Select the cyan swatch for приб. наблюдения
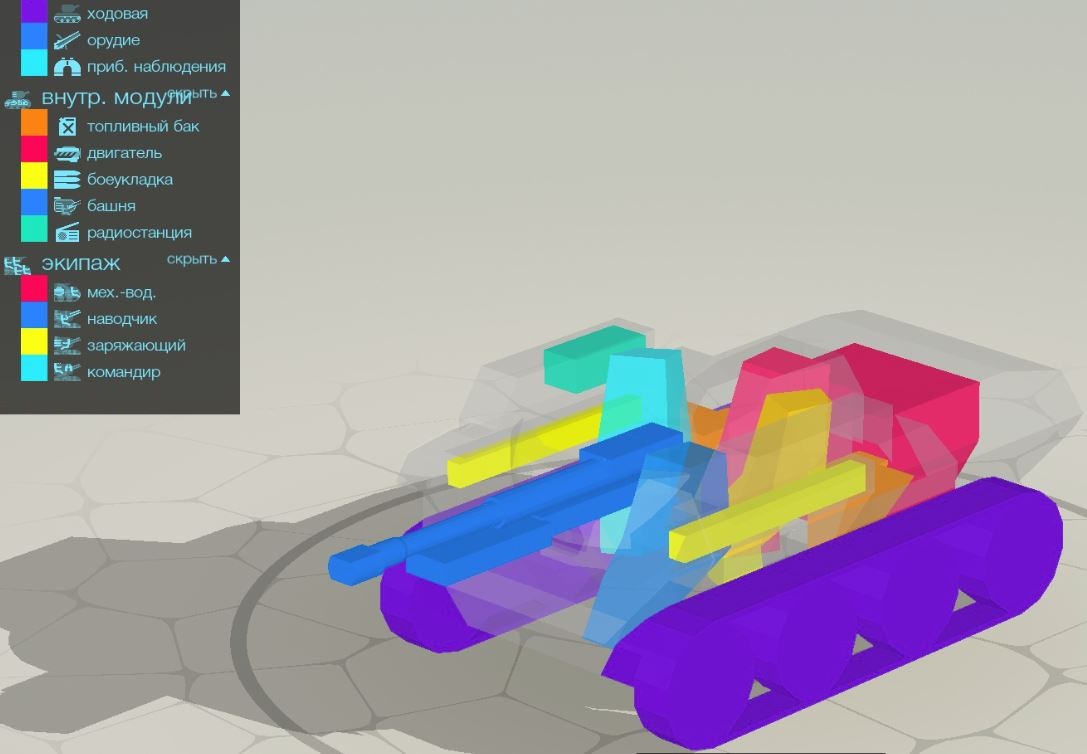Screen dimensions: 1087x754 [34, 63]
